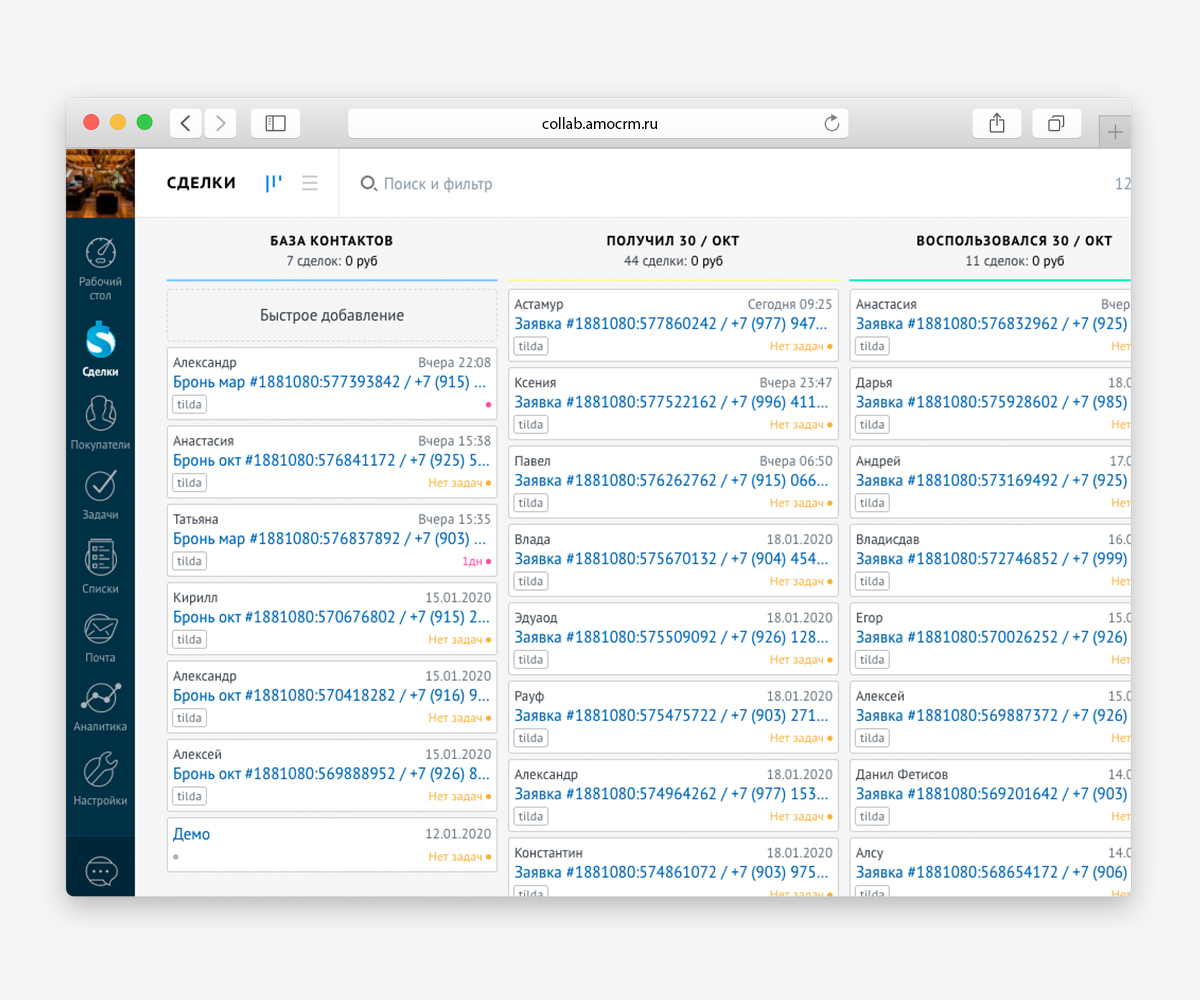Screen dimensions: 1200x1000
Task: Open the Покупатели section
Action: click(100, 423)
